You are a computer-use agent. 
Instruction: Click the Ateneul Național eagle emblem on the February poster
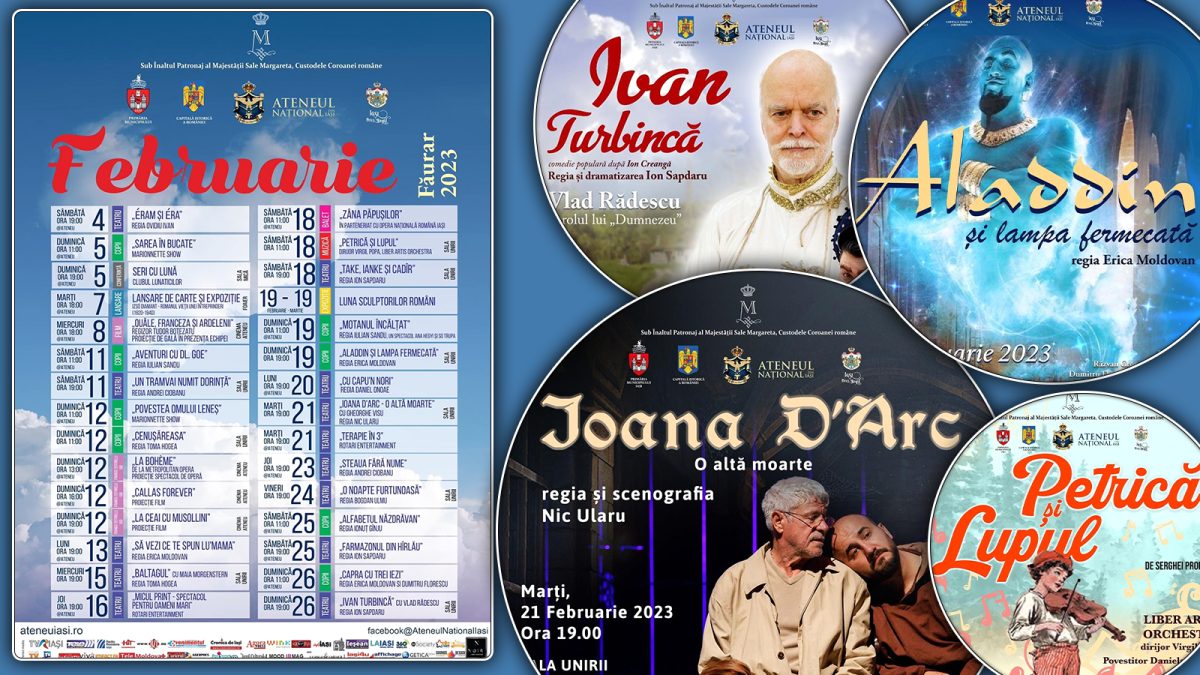tap(248, 103)
